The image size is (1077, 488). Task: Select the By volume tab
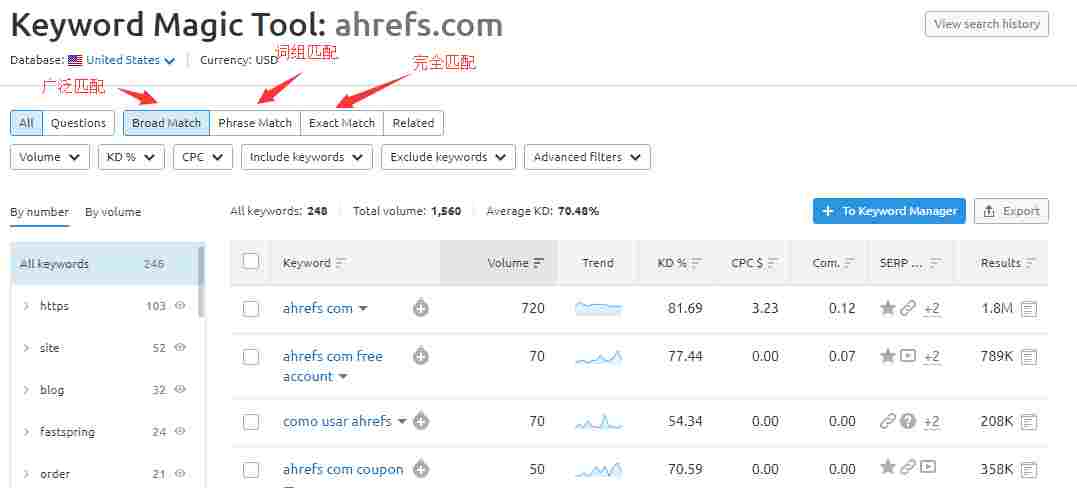pos(113,212)
